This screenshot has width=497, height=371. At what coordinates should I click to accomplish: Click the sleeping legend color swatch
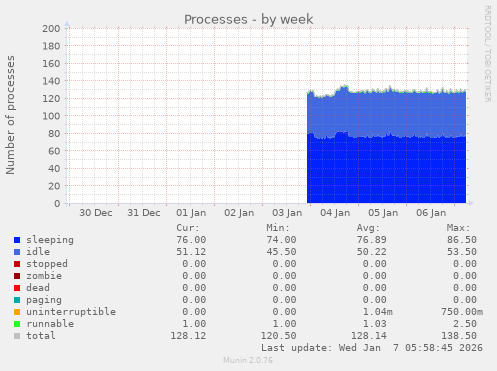tap(17, 240)
